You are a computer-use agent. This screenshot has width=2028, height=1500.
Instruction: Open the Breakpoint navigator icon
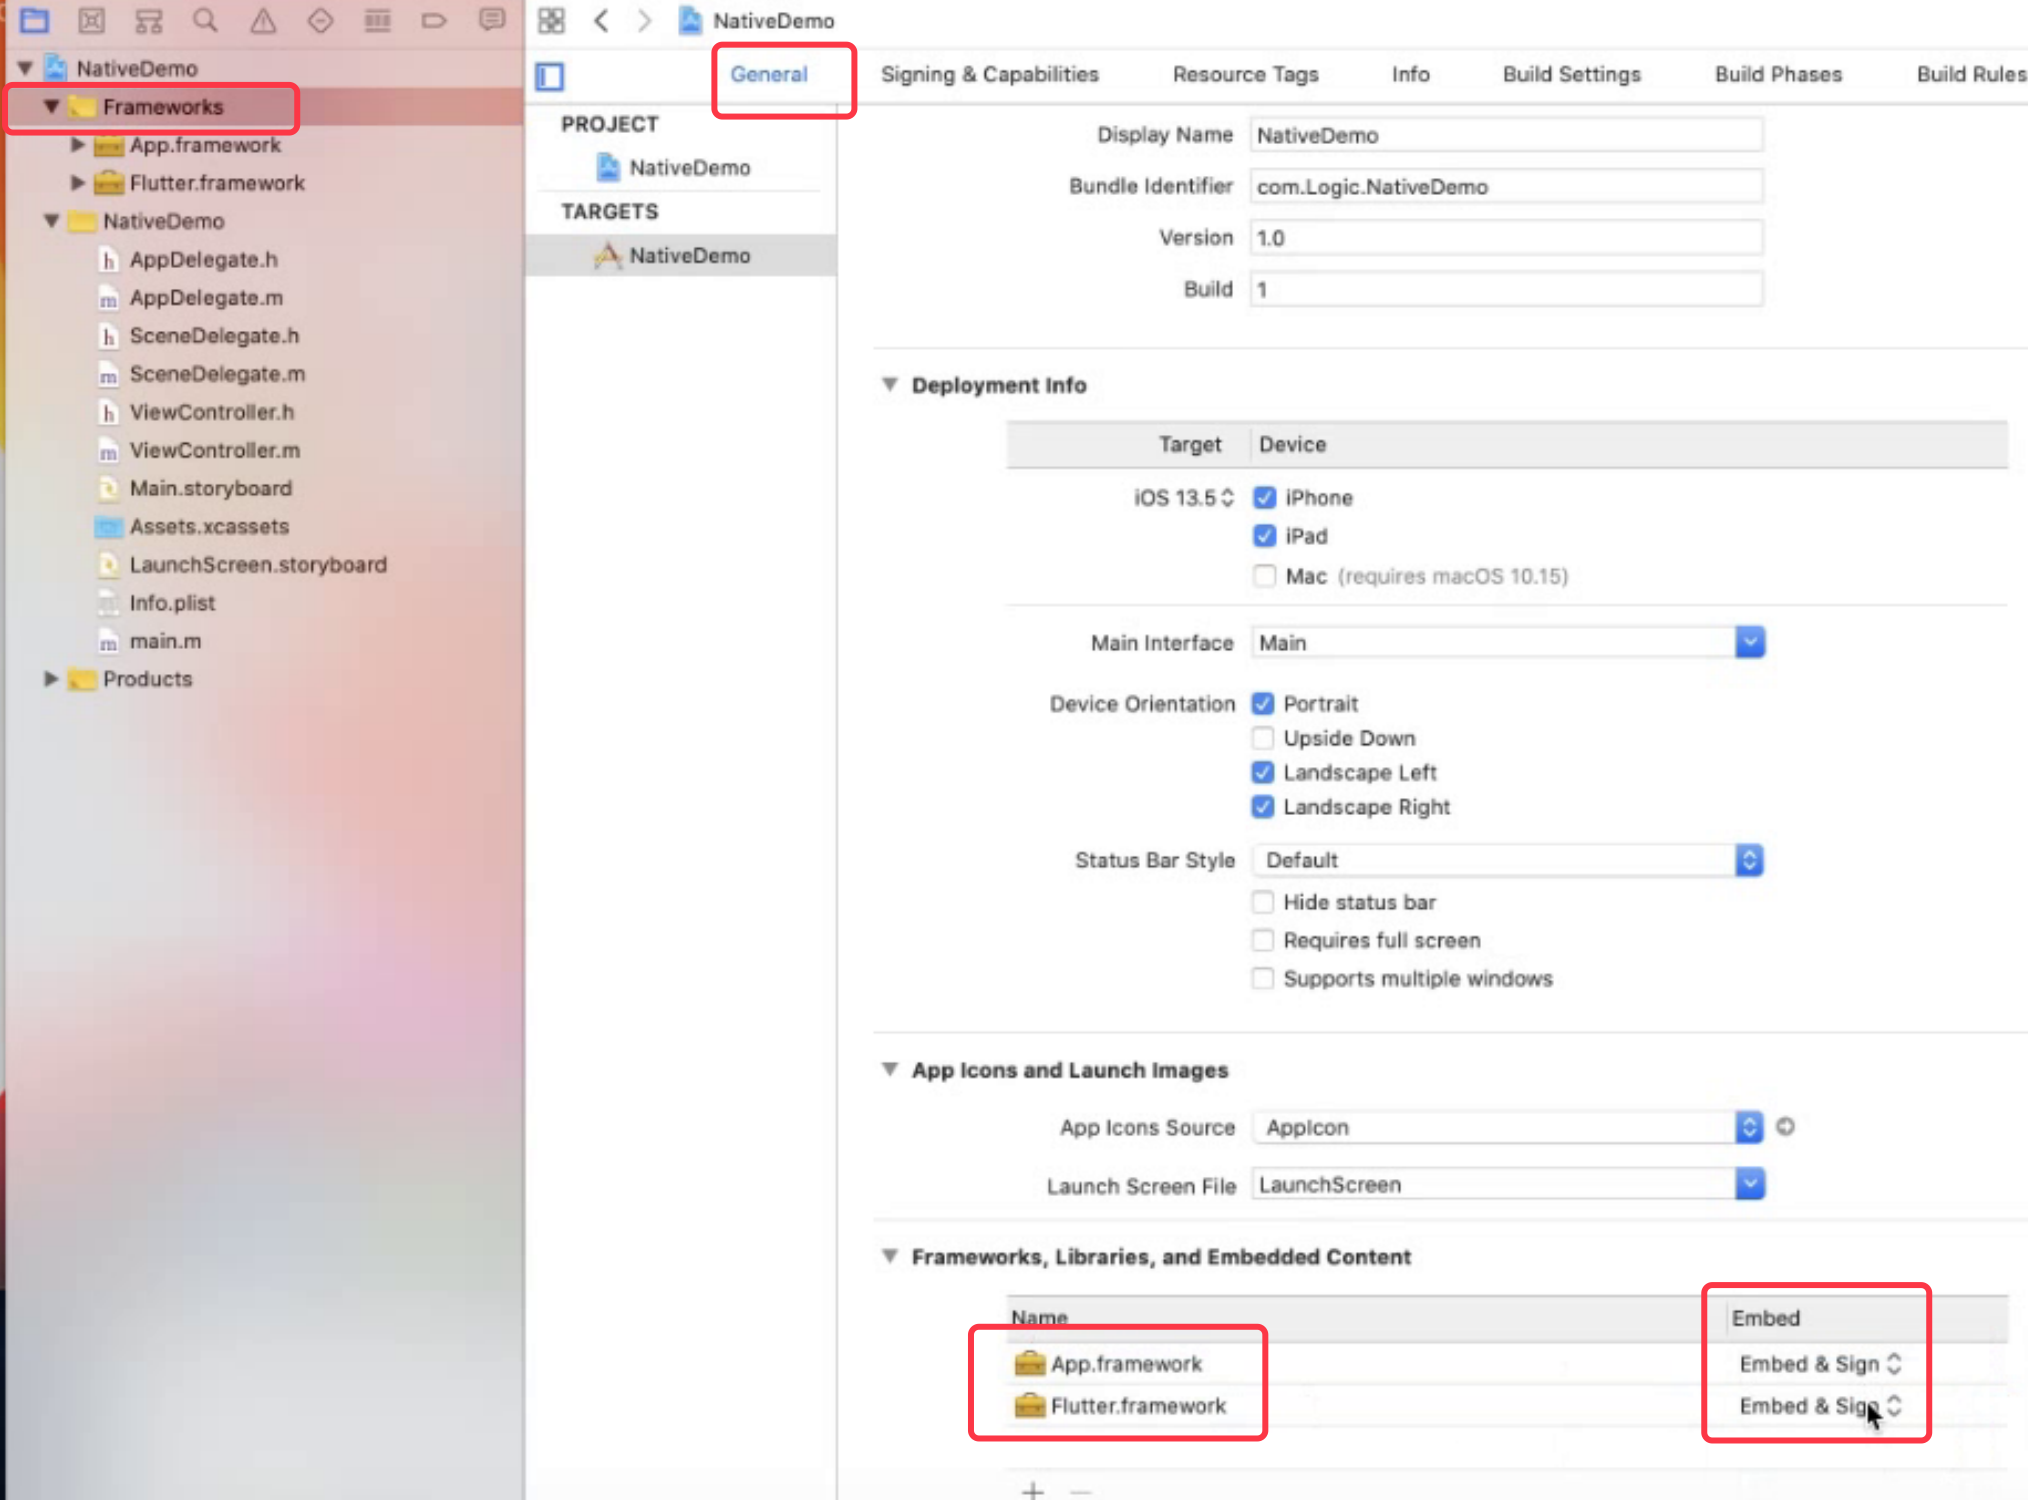pyautogui.click(x=434, y=20)
